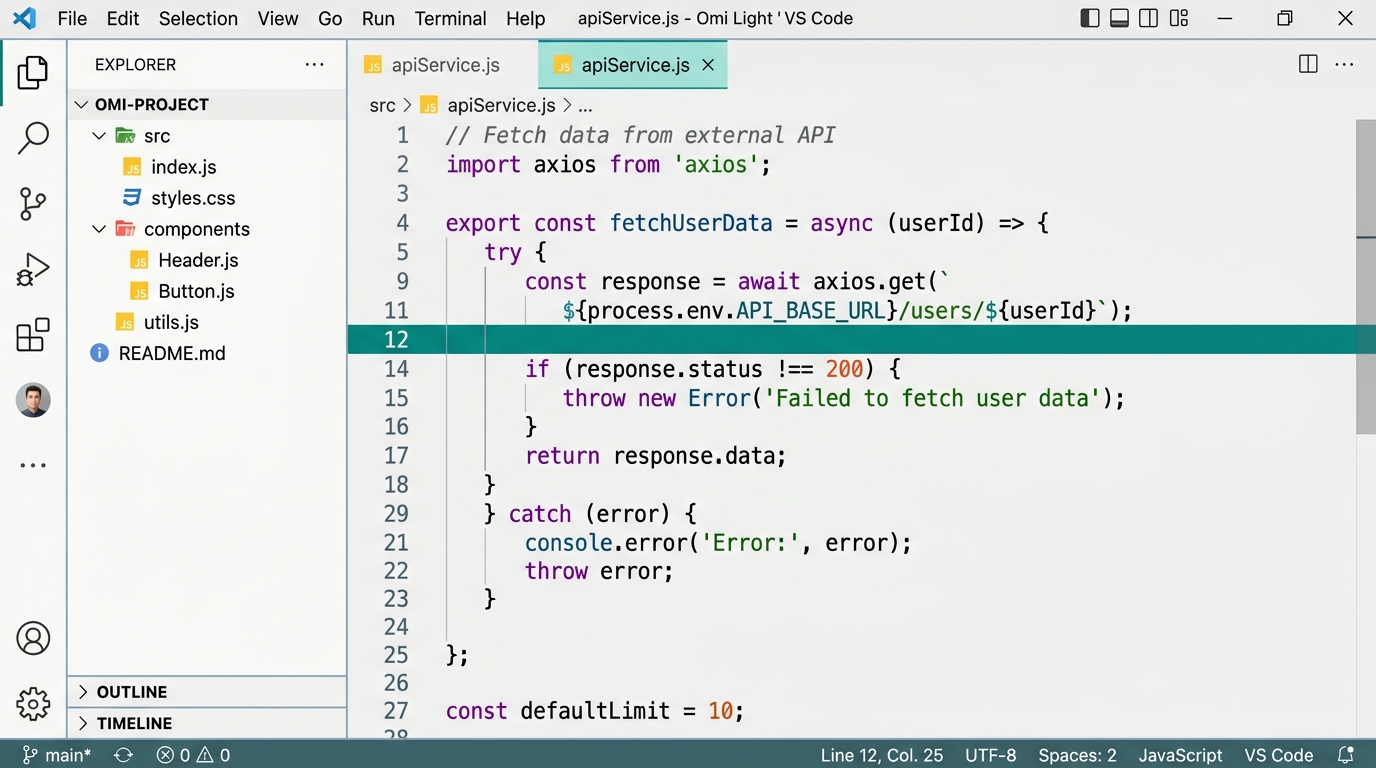This screenshot has height=768, width=1376.
Task: Toggle Secondary Side Bar visibility
Action: 1149,18
